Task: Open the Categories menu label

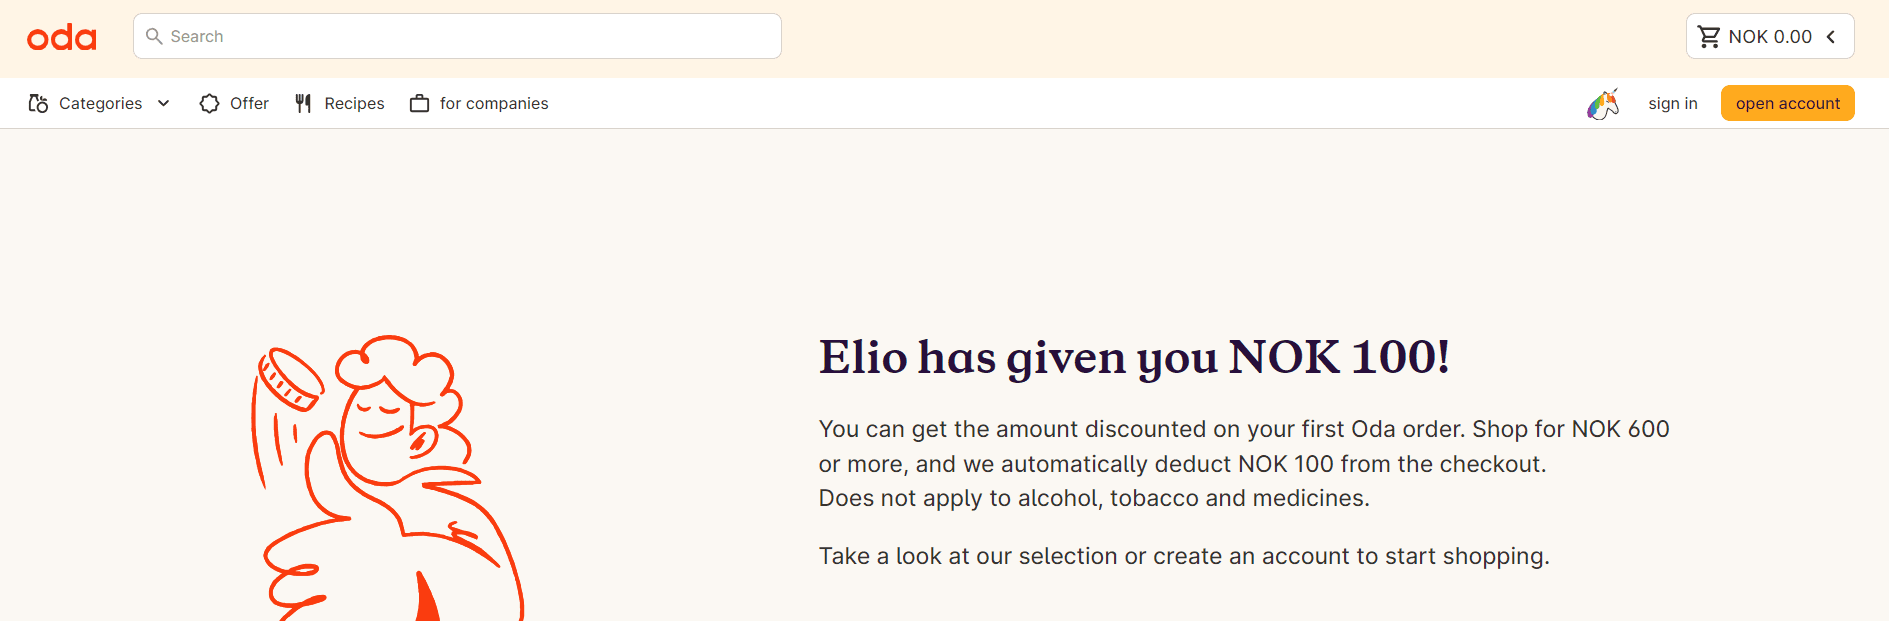Action: (x=100, y=104)
